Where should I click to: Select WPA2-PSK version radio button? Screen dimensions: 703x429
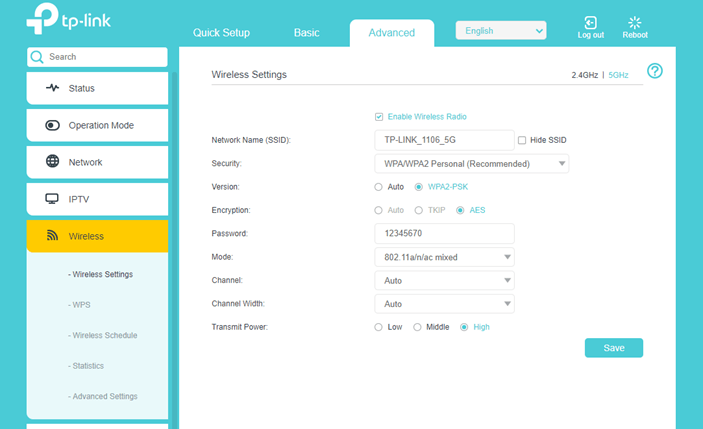point(418,187)
